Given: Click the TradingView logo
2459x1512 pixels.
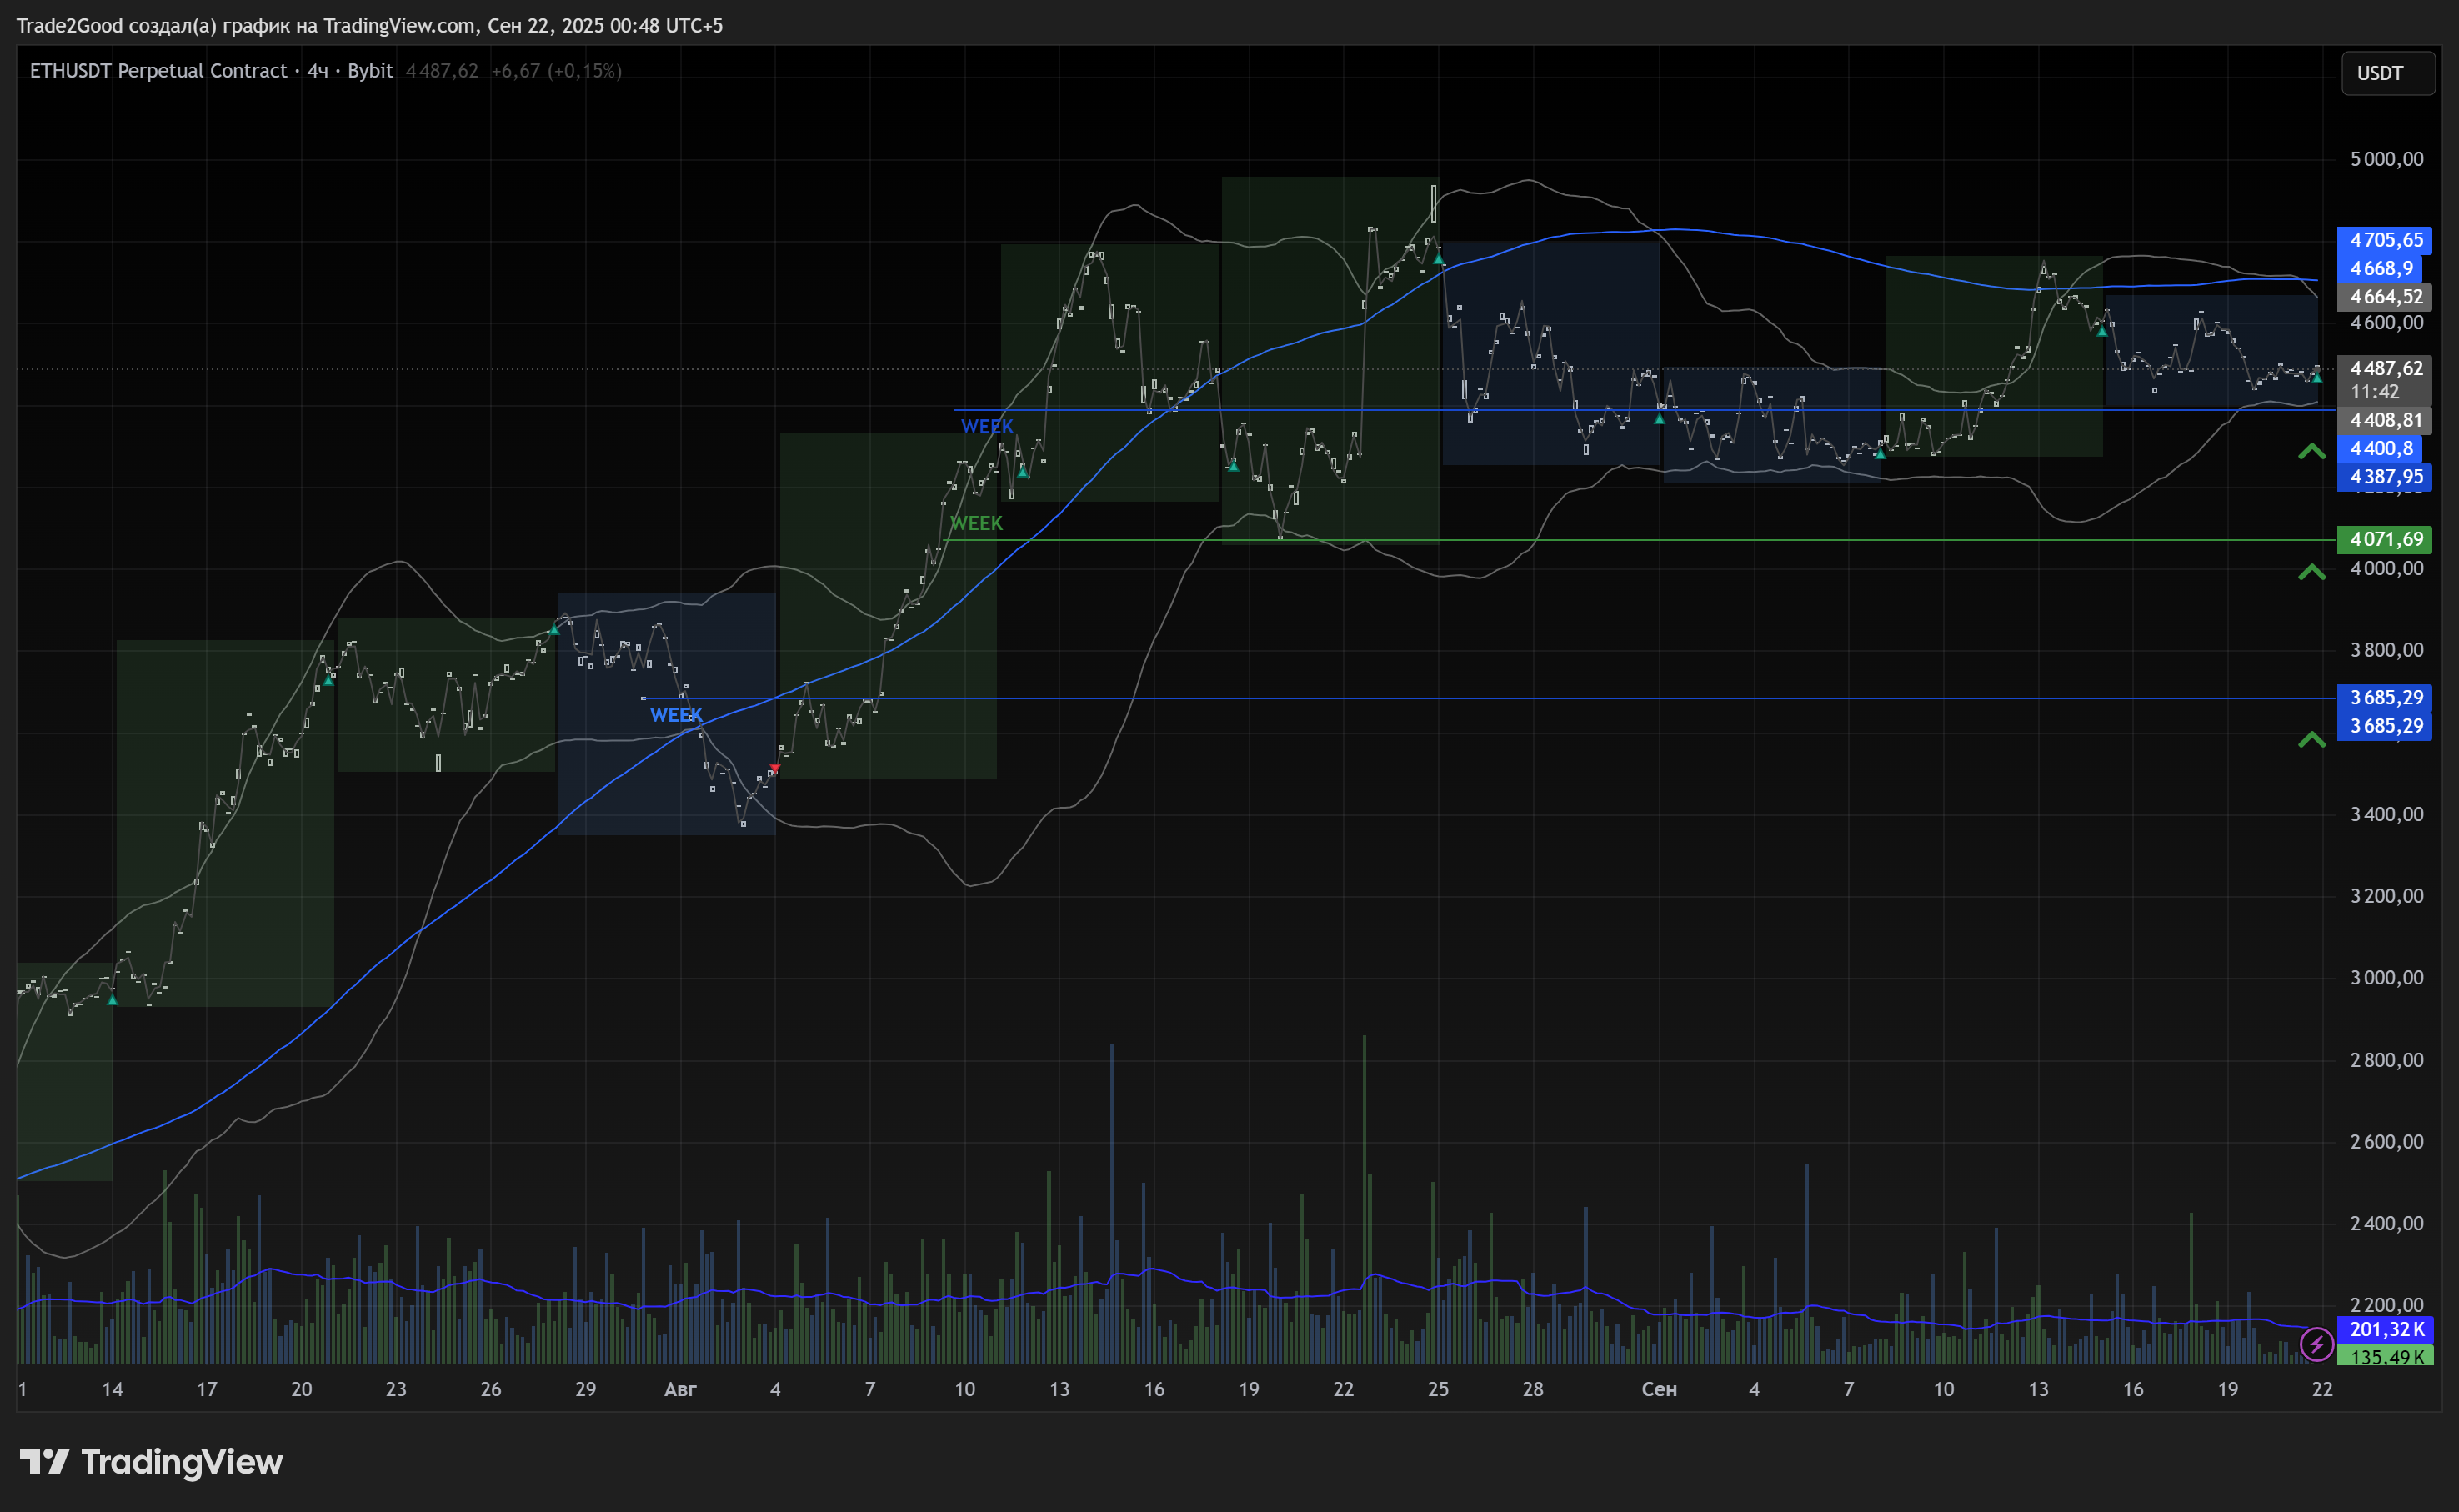Looking at the screenshot, I should [x=151, y=1462].
